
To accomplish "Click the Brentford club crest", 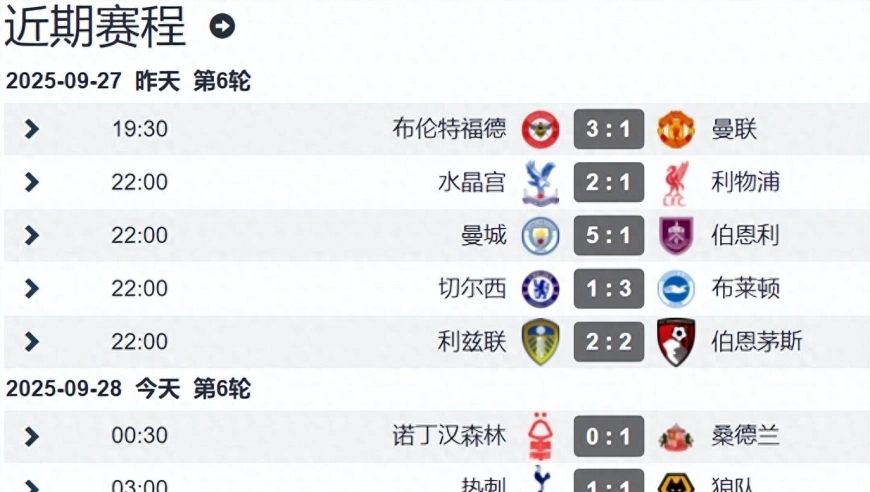I will (540, 129).
